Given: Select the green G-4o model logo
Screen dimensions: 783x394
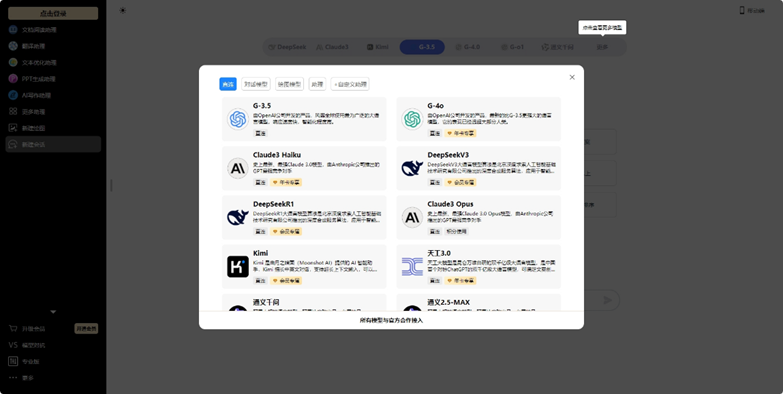Looking at the screenshot, I should click(412, 119).
